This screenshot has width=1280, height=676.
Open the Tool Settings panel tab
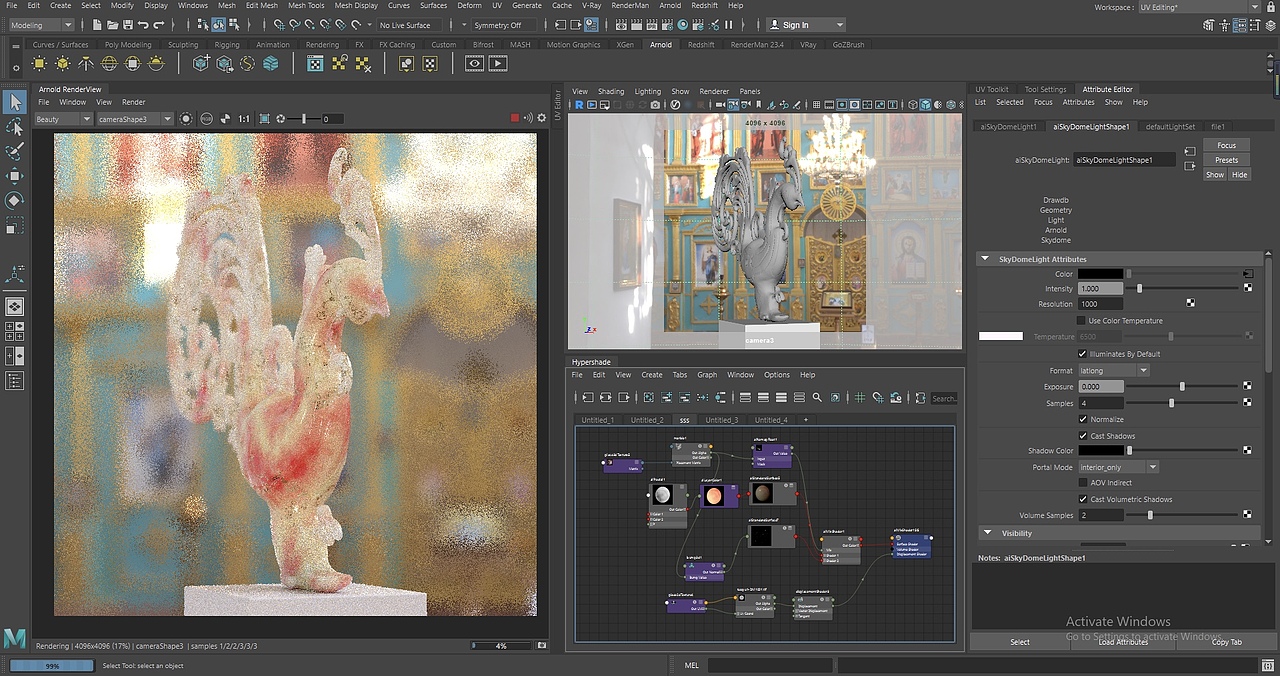tap(1045, 89)
